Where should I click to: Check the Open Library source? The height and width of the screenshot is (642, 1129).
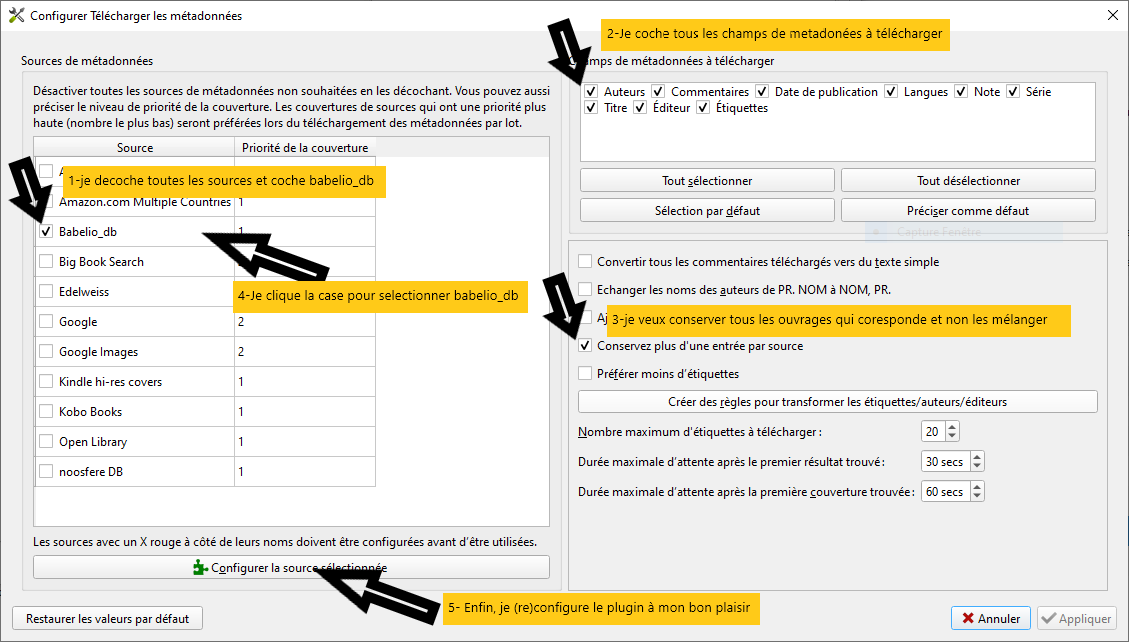[x=46, y=442]
